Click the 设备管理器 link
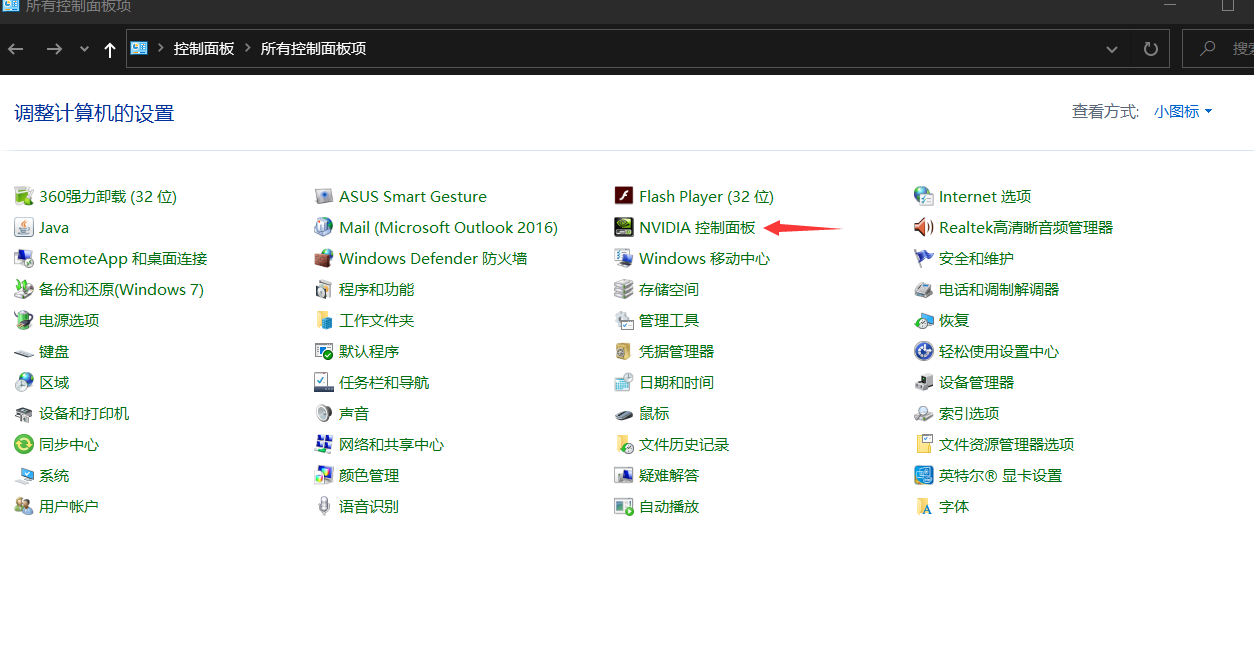The height and width of the screenshot is (648, 1254). pos(976,382)
